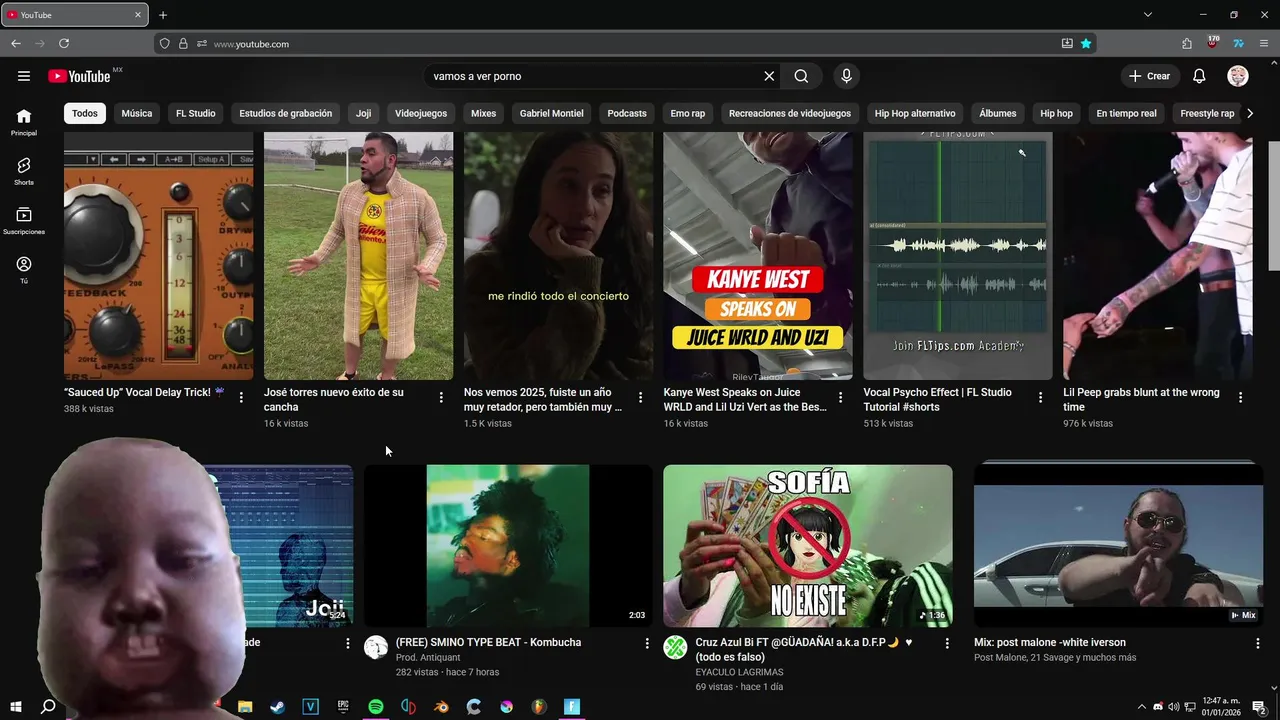Open the uBlock extension with badge 170

[x=1212, y=43]
